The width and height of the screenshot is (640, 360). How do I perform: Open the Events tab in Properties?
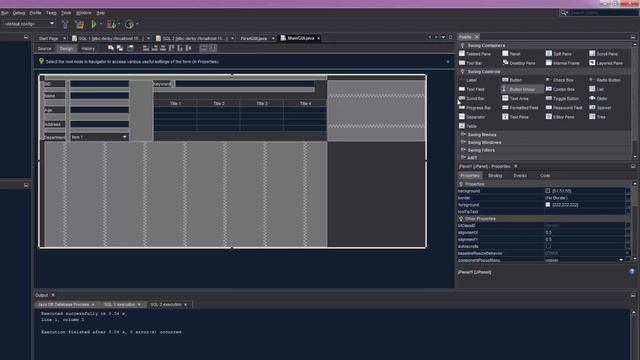point(520,176)
